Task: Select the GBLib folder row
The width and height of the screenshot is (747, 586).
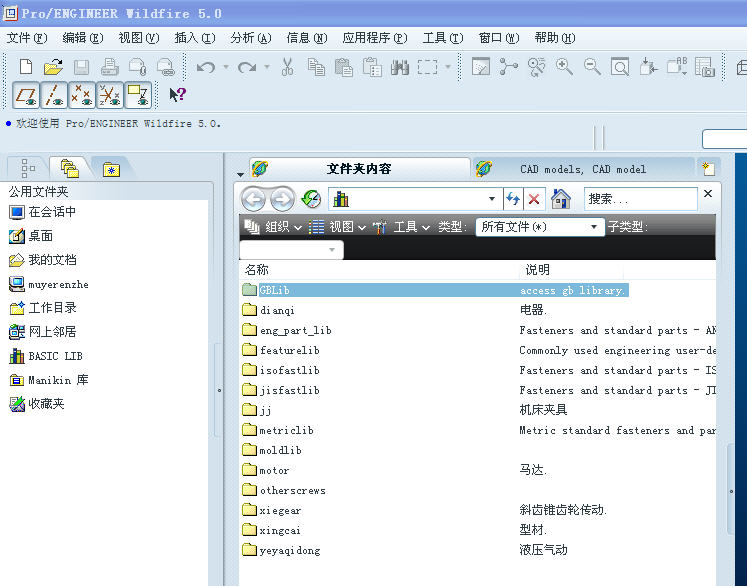Action: (435, 290)
